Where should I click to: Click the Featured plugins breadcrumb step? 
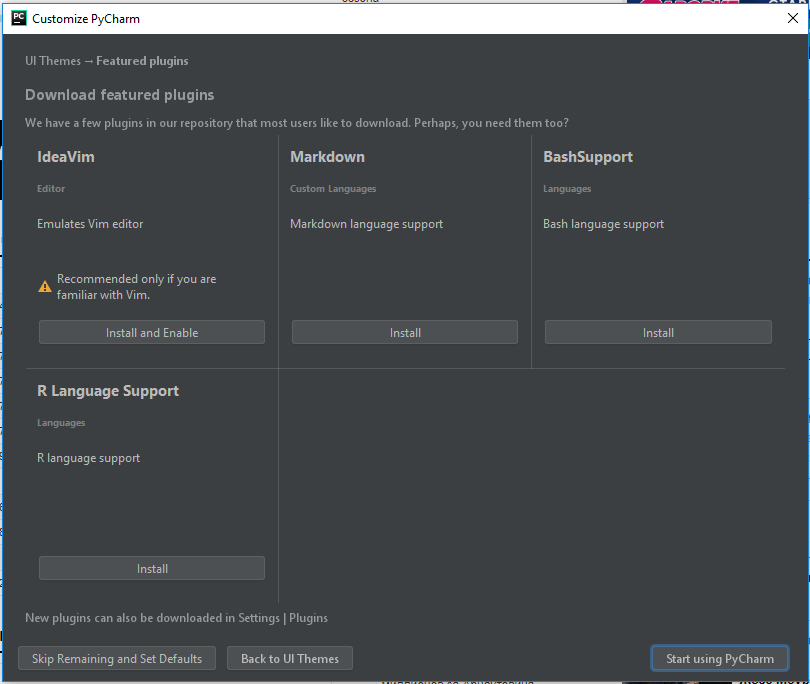click(x=142, y=61)
